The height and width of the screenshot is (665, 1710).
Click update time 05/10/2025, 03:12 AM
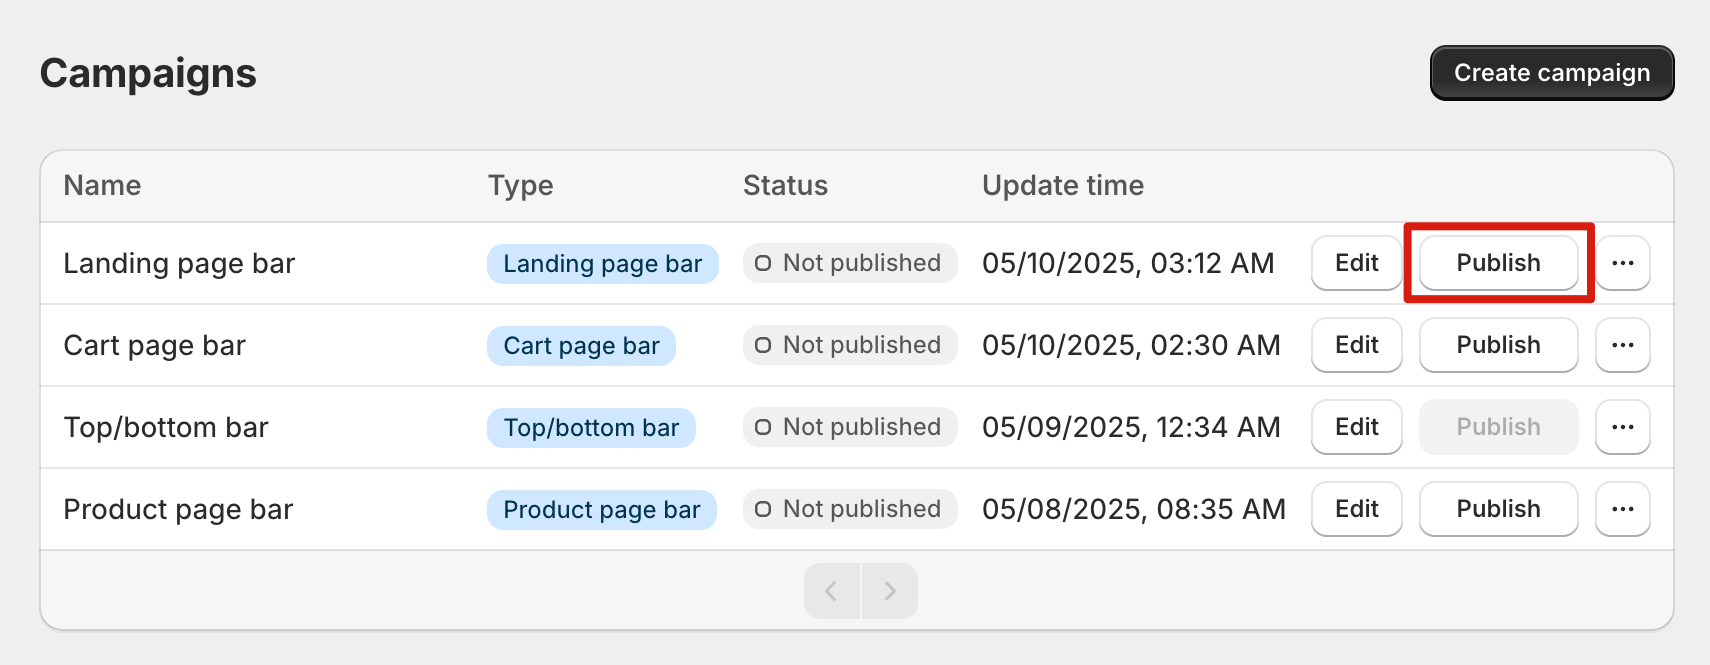click(1128, 263)
